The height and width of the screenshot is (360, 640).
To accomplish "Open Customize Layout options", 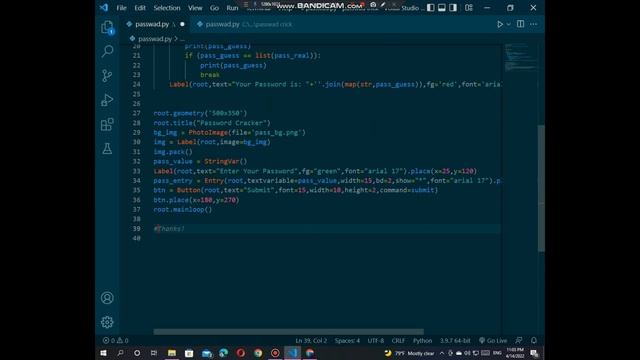I will [x=469, y=8].
